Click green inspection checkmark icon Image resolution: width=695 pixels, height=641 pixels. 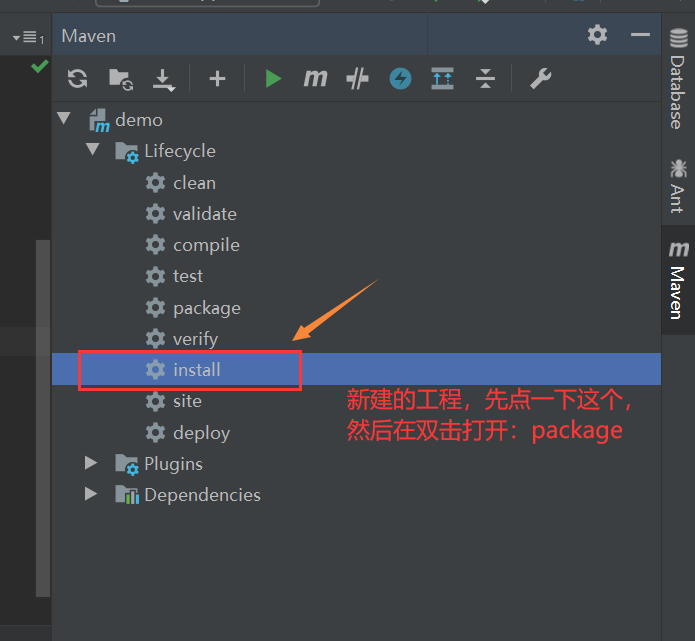39,66
